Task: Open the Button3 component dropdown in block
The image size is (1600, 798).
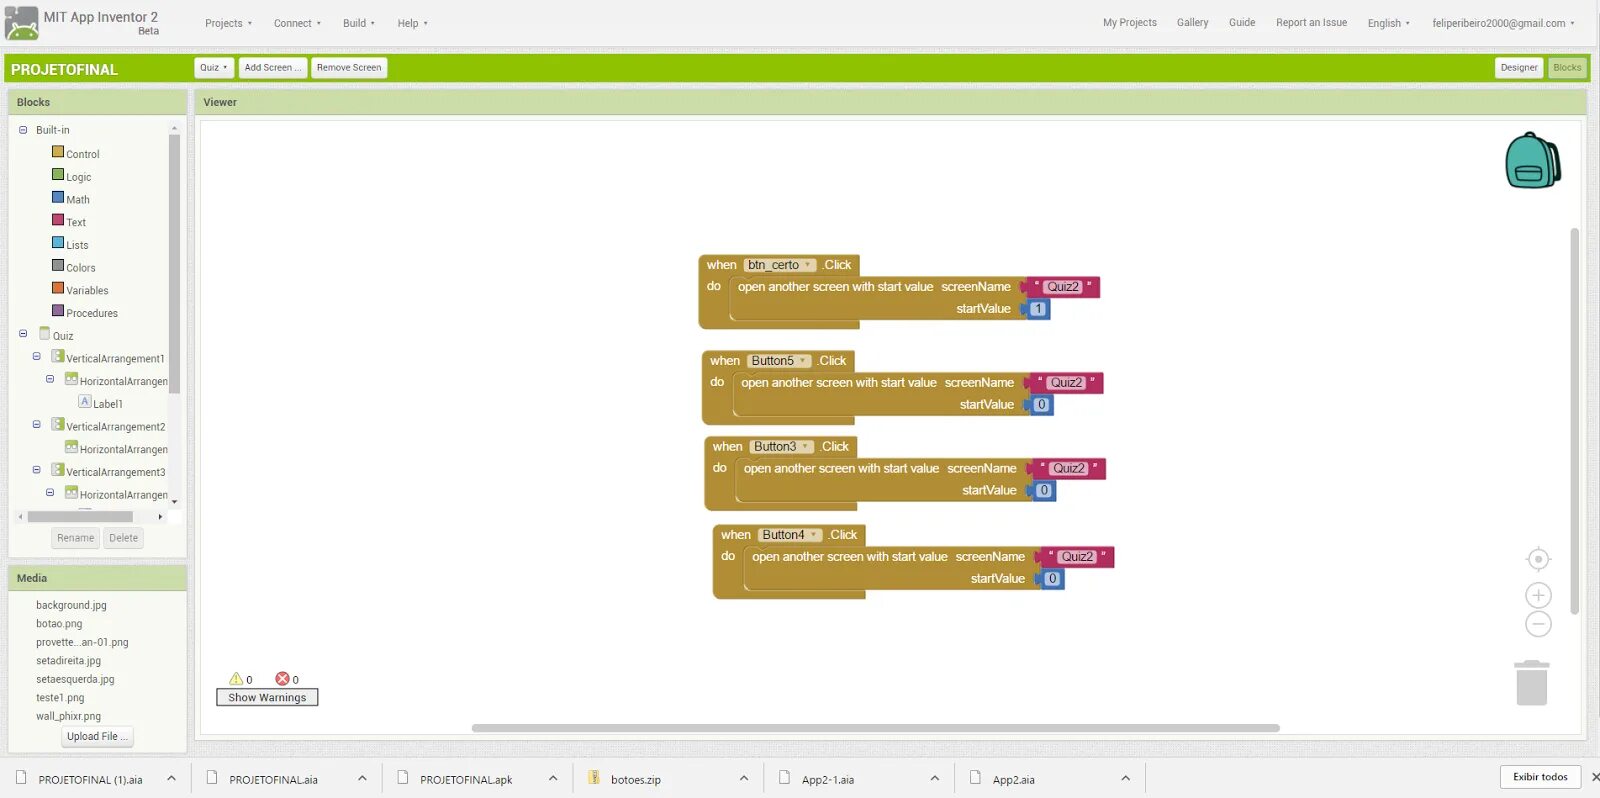Action: [x=781, y=447]
